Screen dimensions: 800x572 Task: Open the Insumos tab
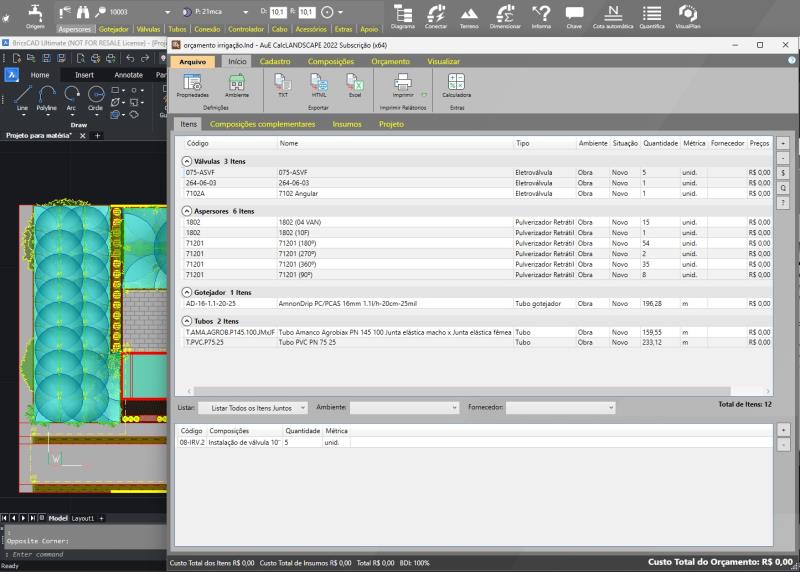tap(347, 124)
